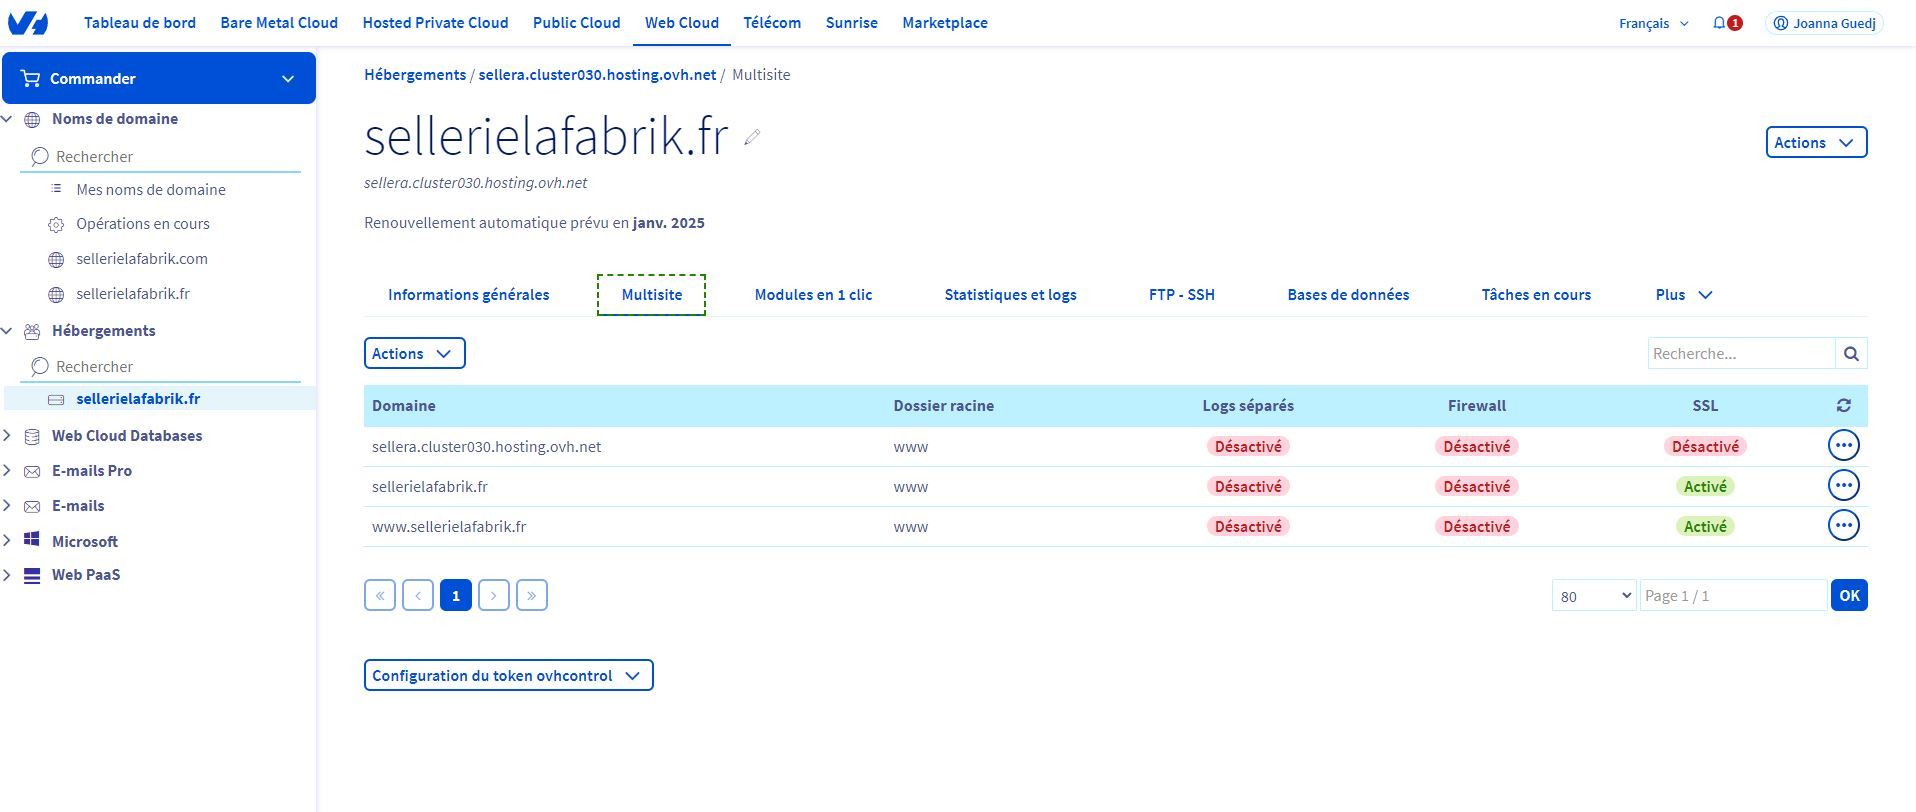The image size is (1916, 812).
Task: Go to last page with double-arrow icon
Action: 531,596
